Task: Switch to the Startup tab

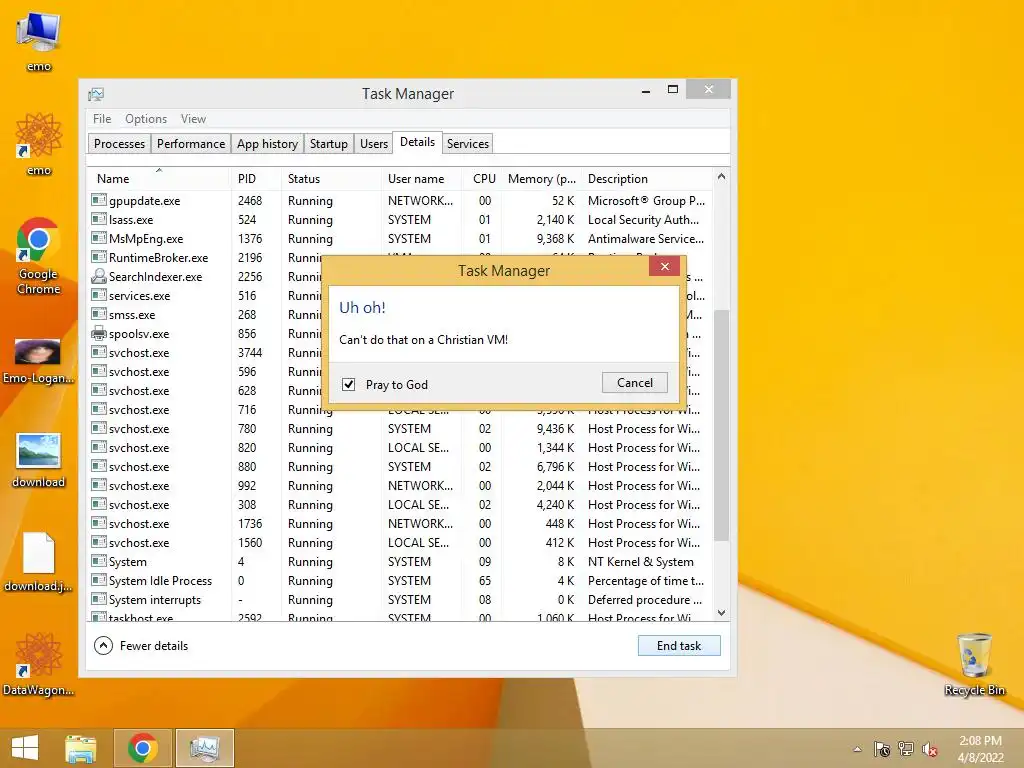Action: pos(328,144)
